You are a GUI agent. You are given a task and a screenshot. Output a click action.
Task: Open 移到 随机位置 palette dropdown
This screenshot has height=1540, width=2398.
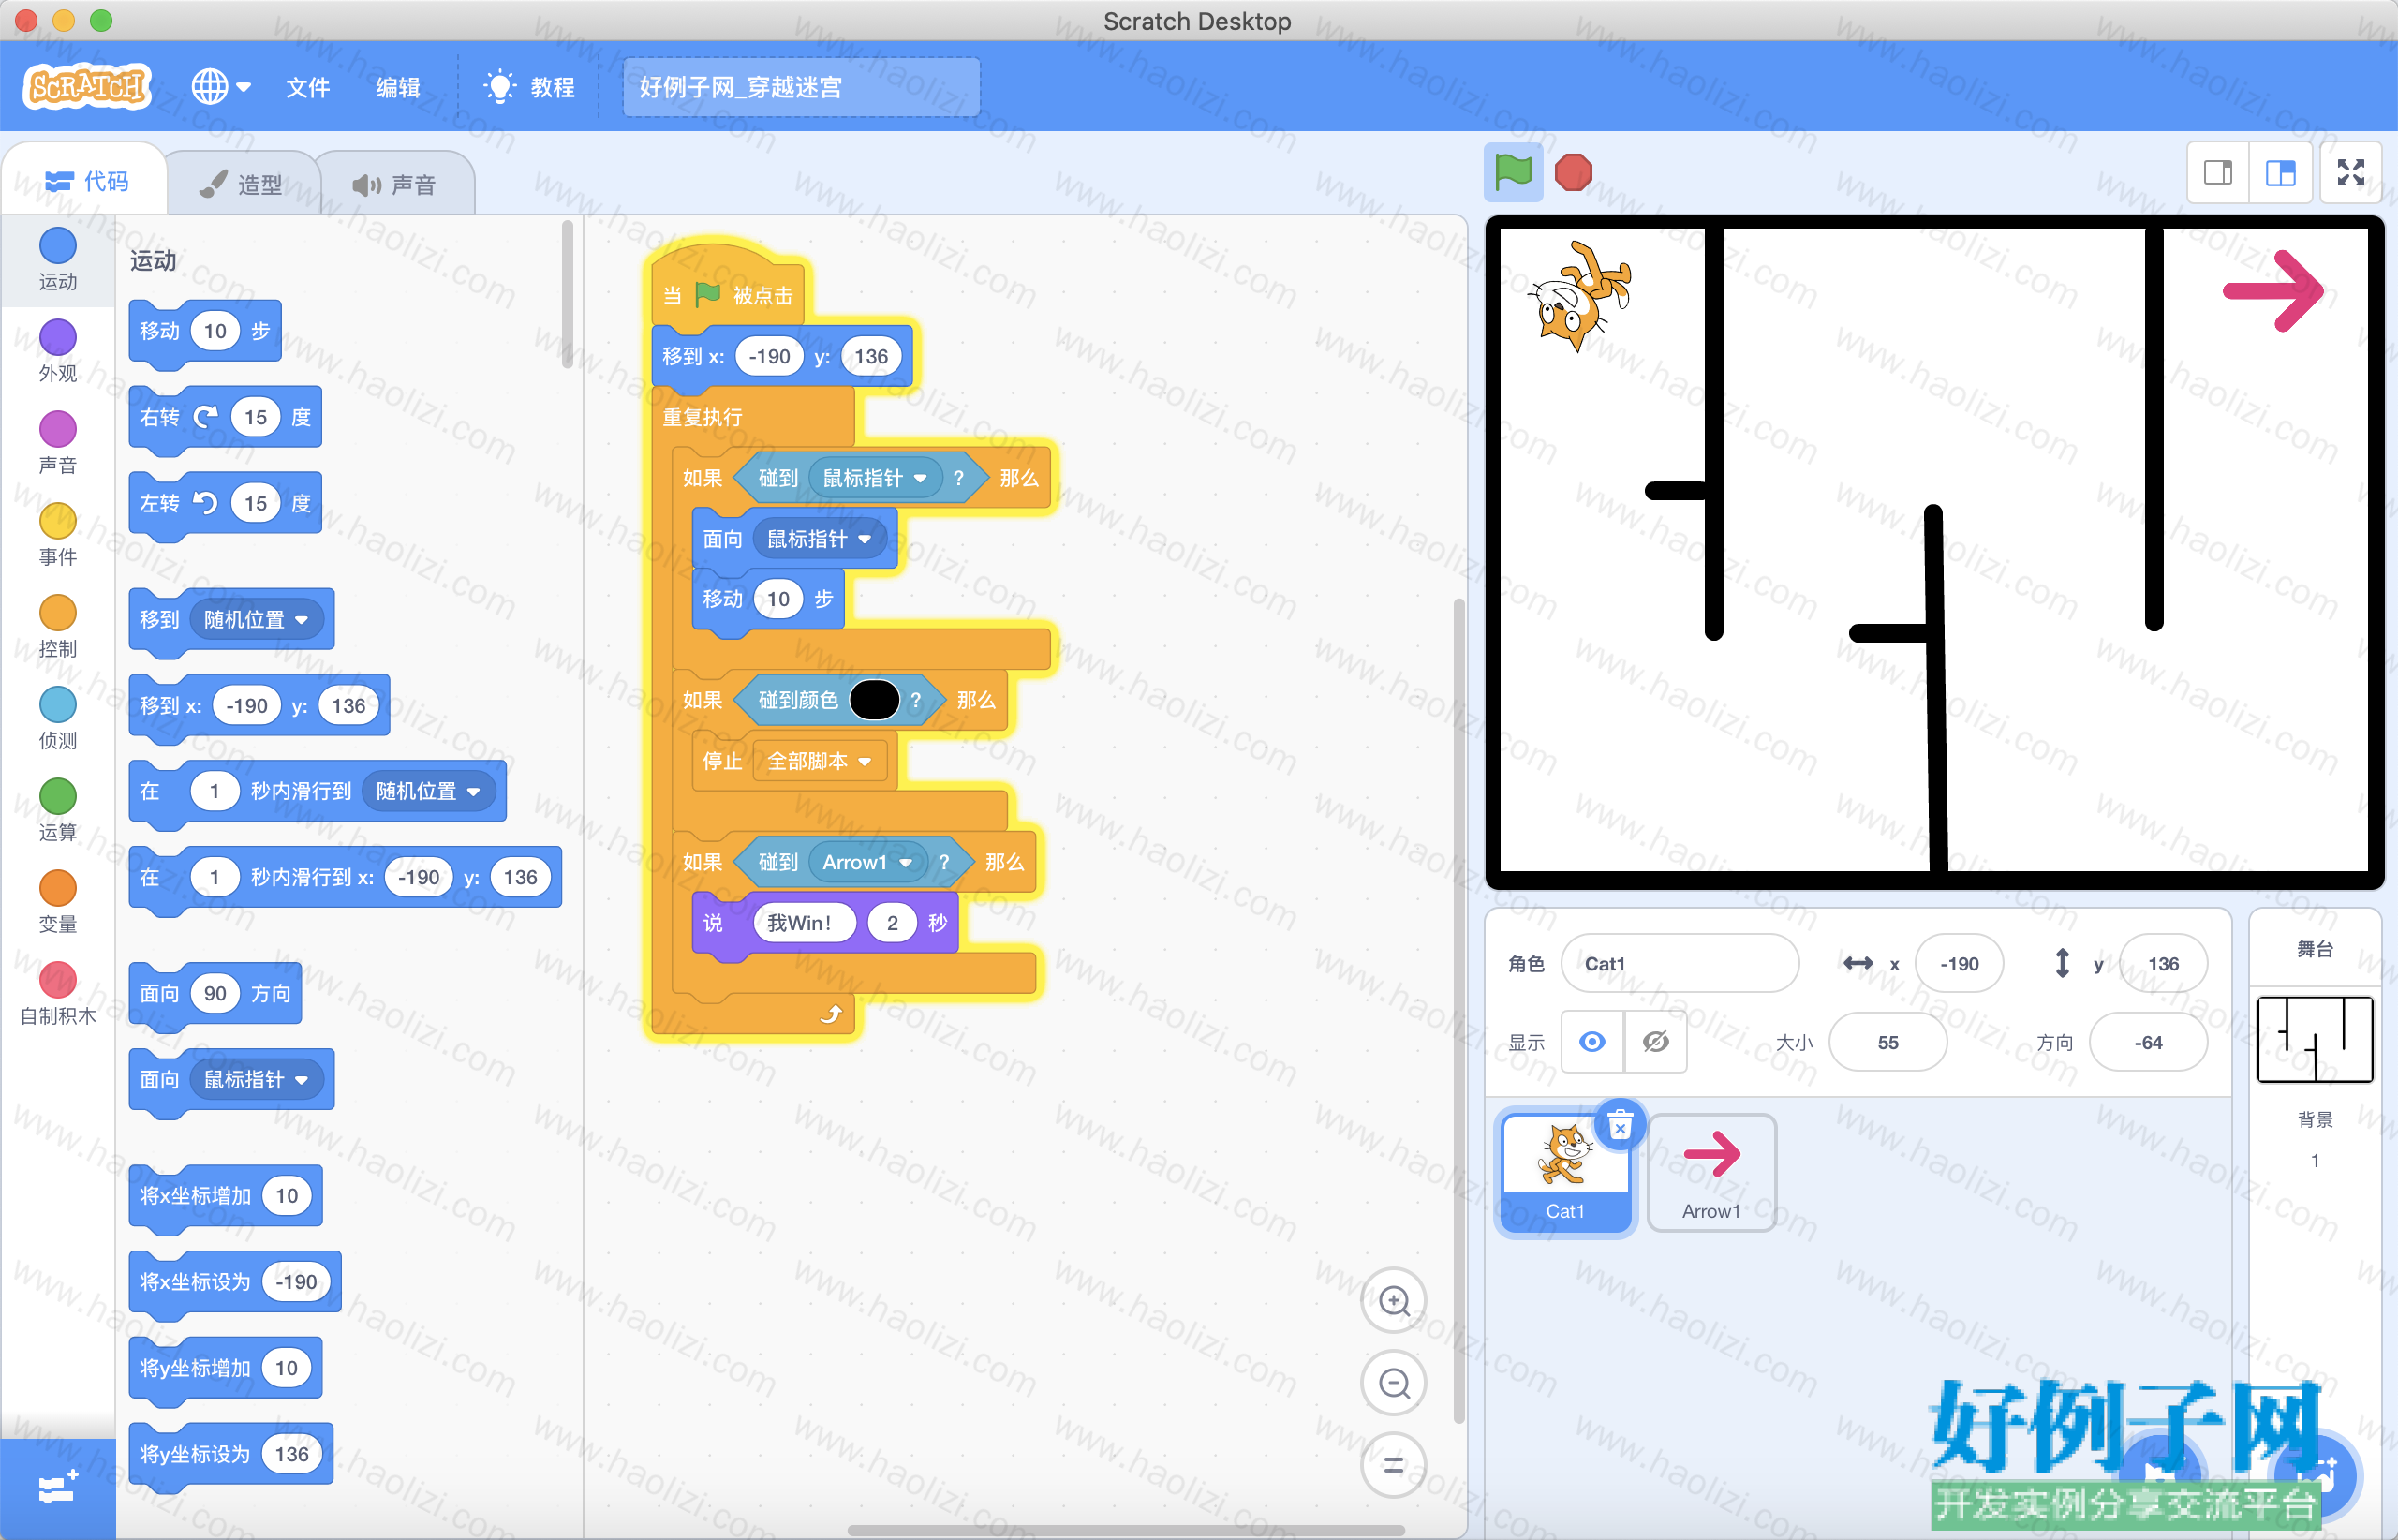click(x=256, y=619)
